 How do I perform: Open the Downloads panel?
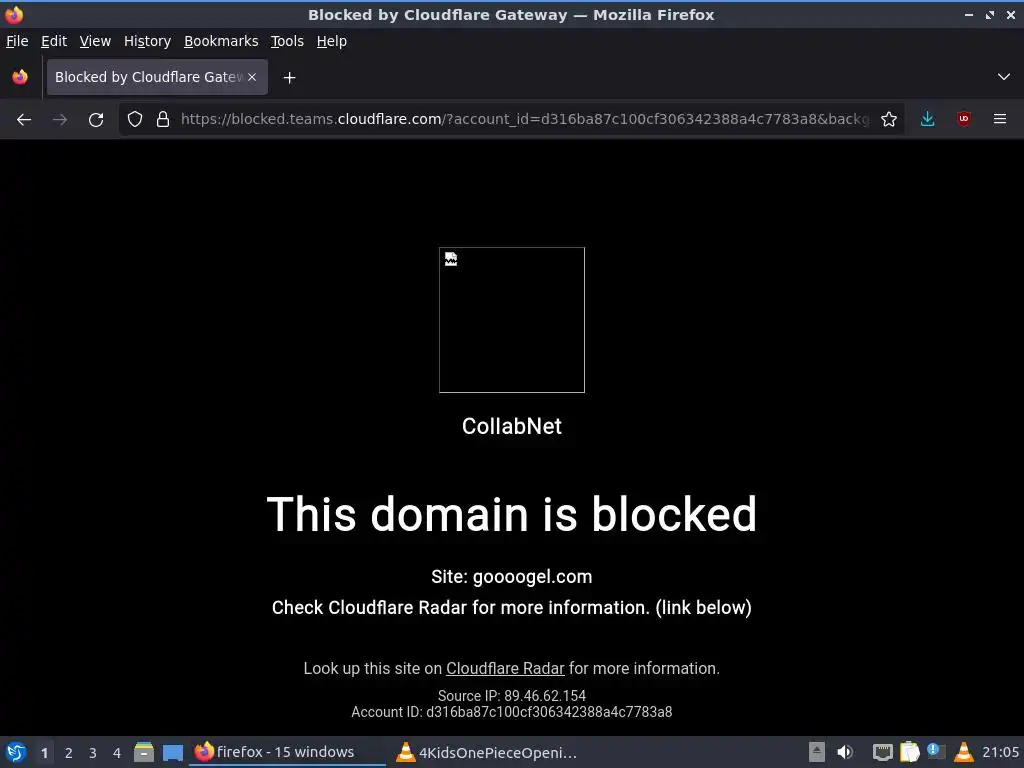(927, 119)
